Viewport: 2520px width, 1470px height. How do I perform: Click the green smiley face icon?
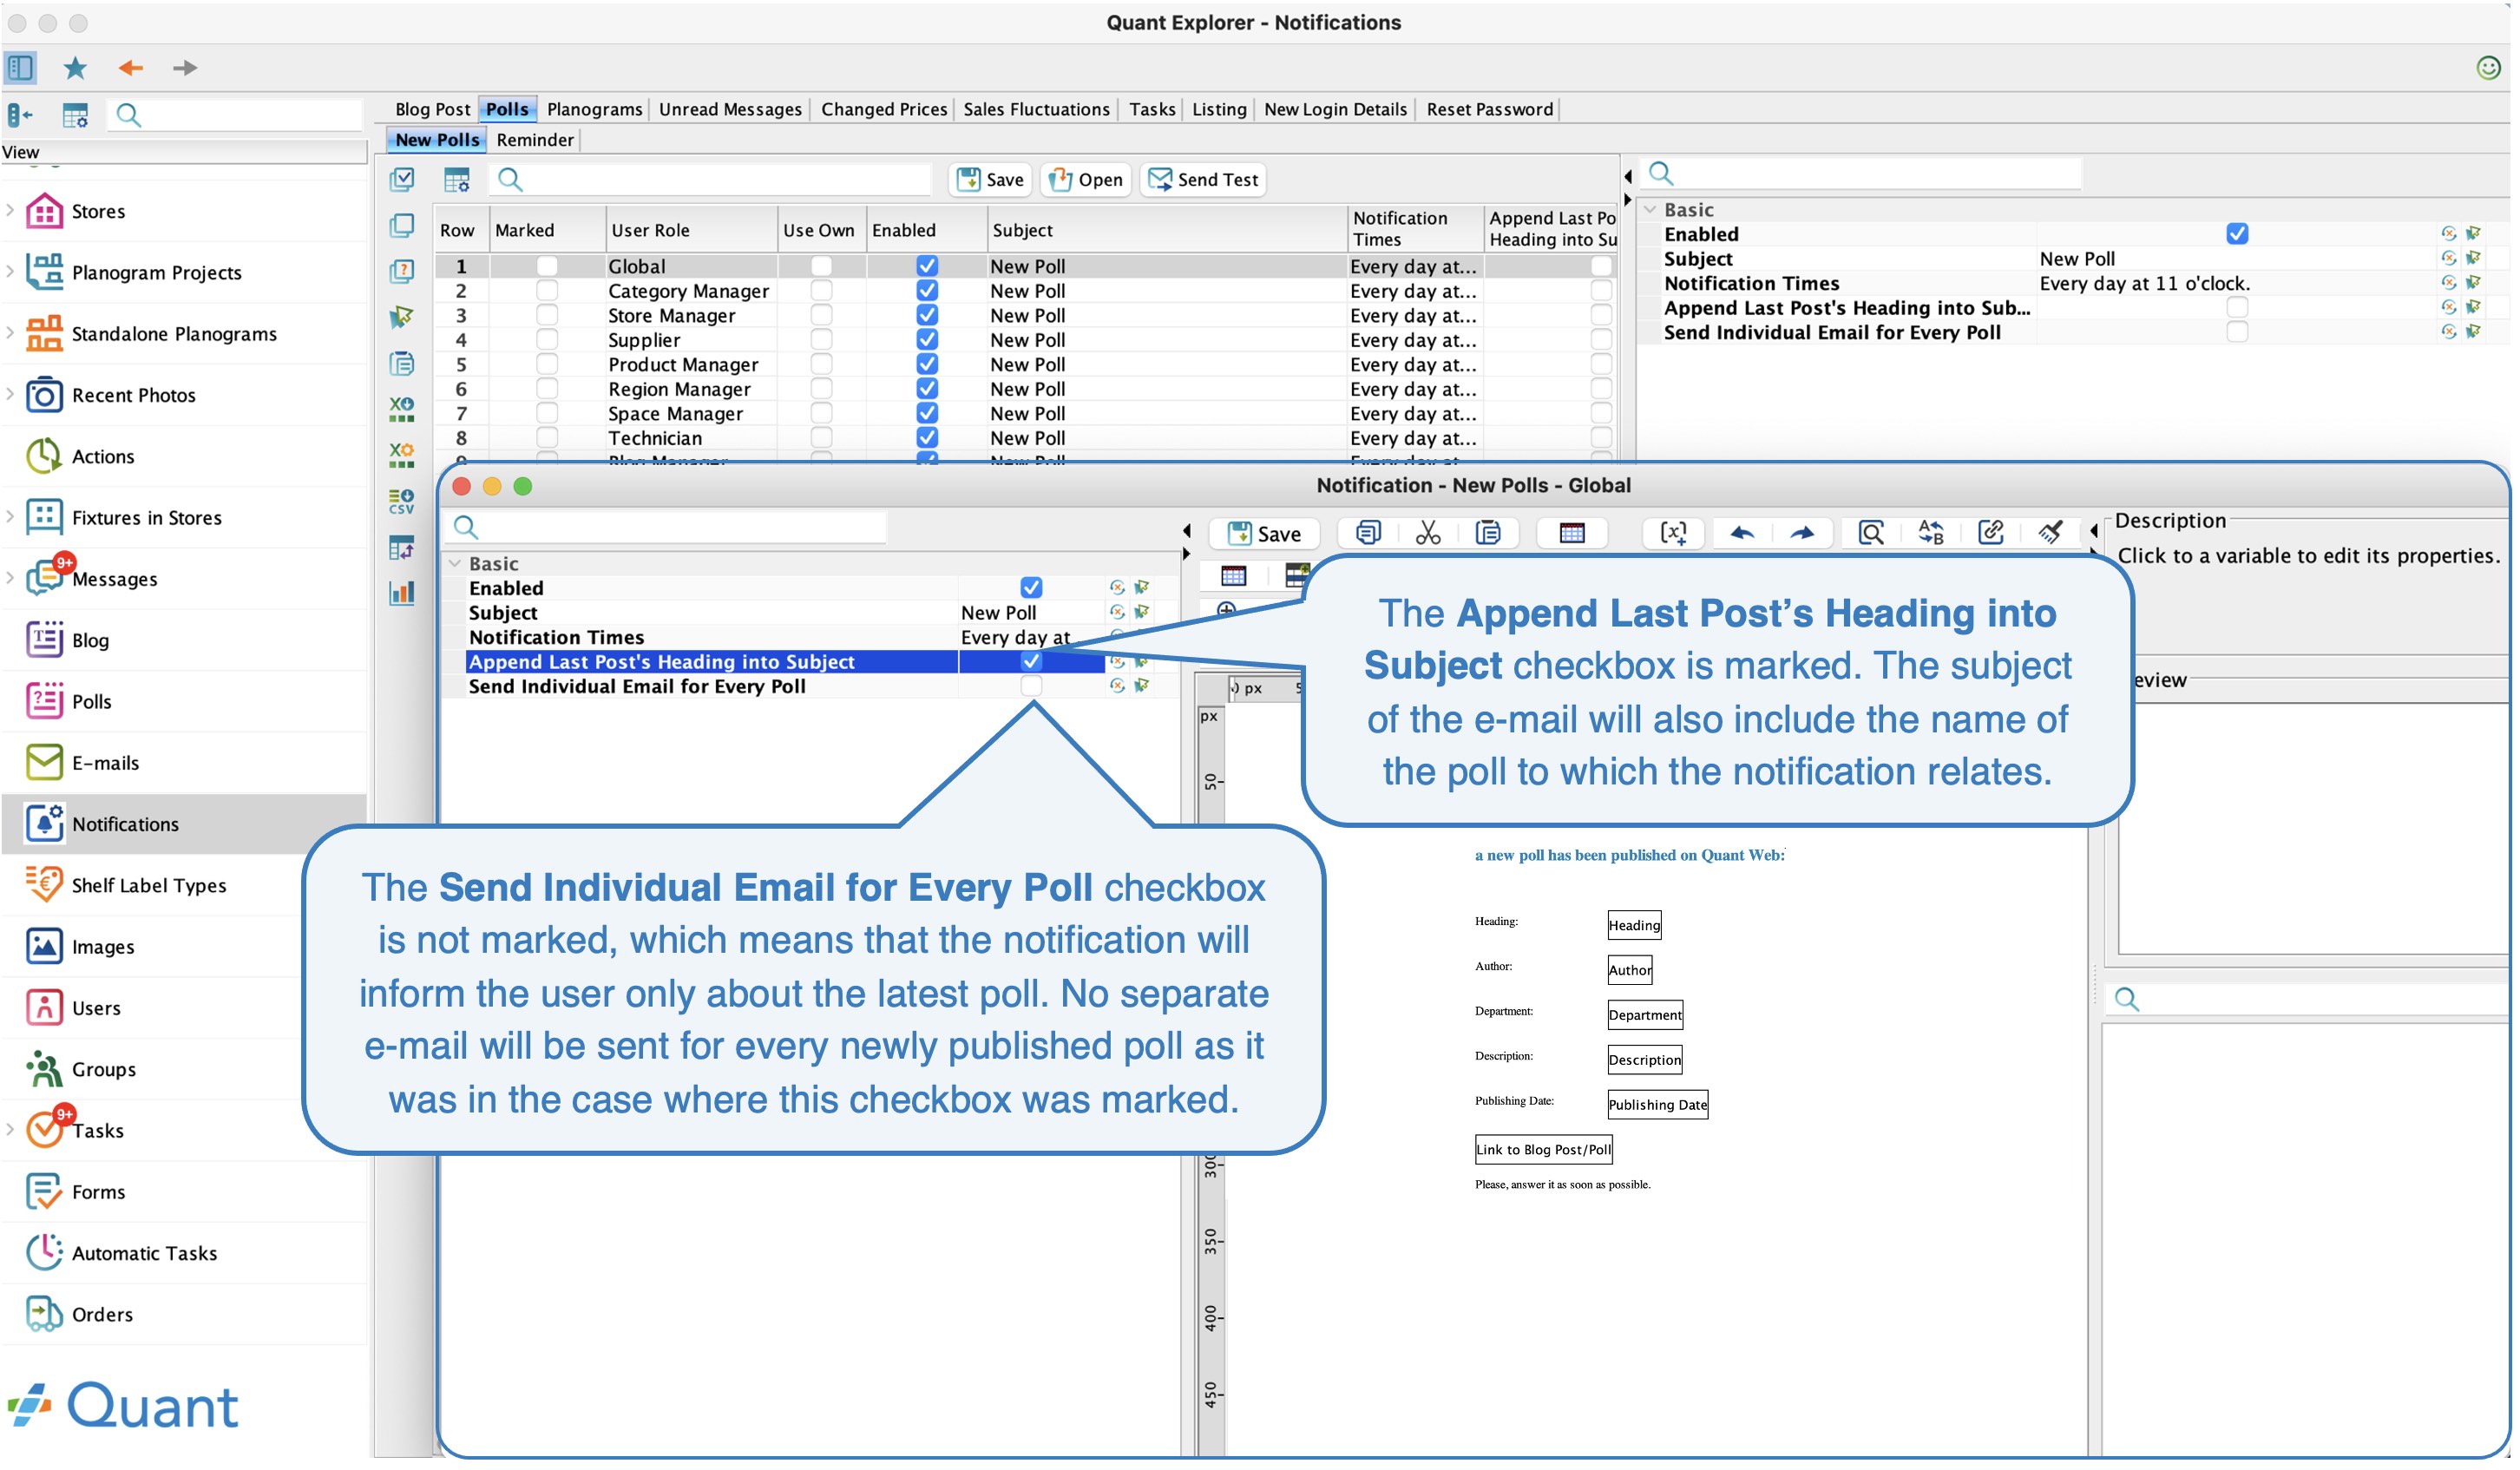pos(2488,68)
